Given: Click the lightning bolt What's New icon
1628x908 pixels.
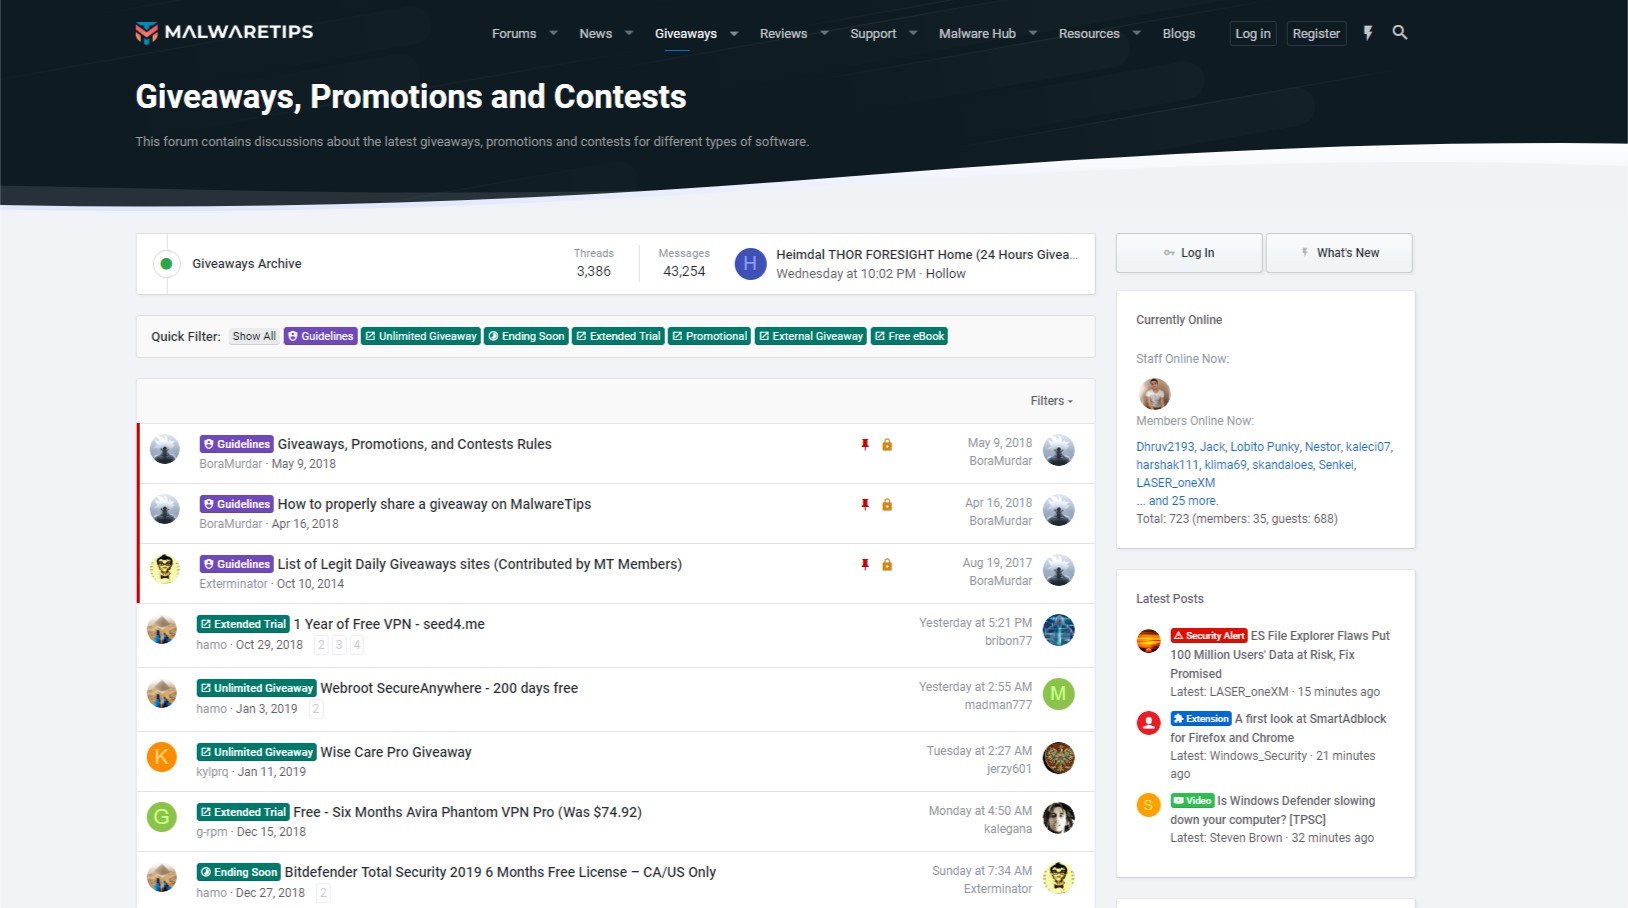Looking at the screenshot, I should [x=1367, y=33].
